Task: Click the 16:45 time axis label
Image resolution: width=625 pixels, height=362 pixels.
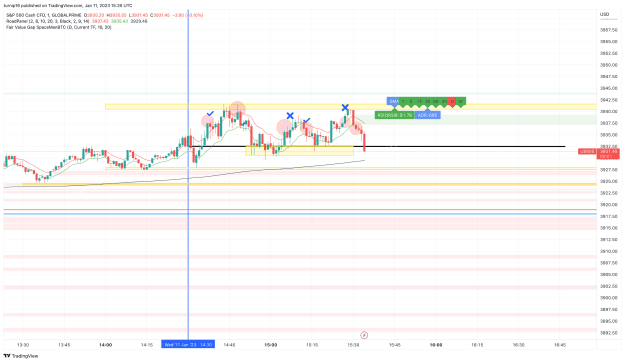Action: pyautogui.click(x=560, y=345)
